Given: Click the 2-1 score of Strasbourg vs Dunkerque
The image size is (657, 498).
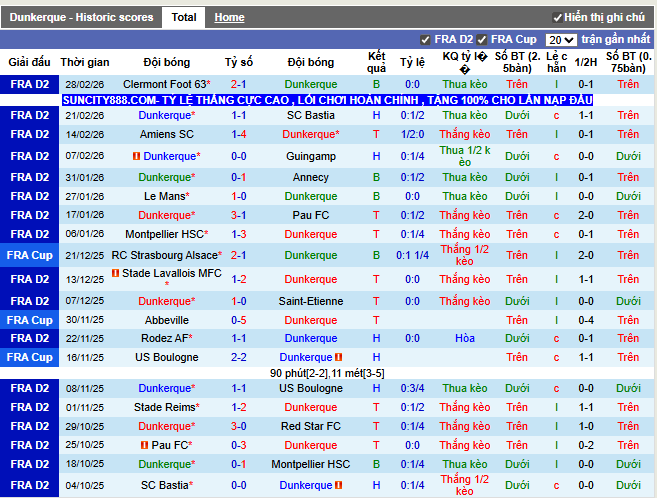Looking at the screenshot, I should click(239, 255).
